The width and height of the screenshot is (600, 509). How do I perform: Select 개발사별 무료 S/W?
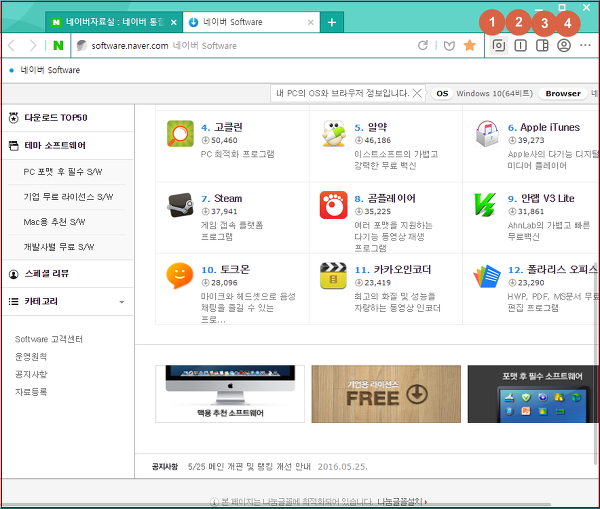pyautogui.click(x=59, y=247)
